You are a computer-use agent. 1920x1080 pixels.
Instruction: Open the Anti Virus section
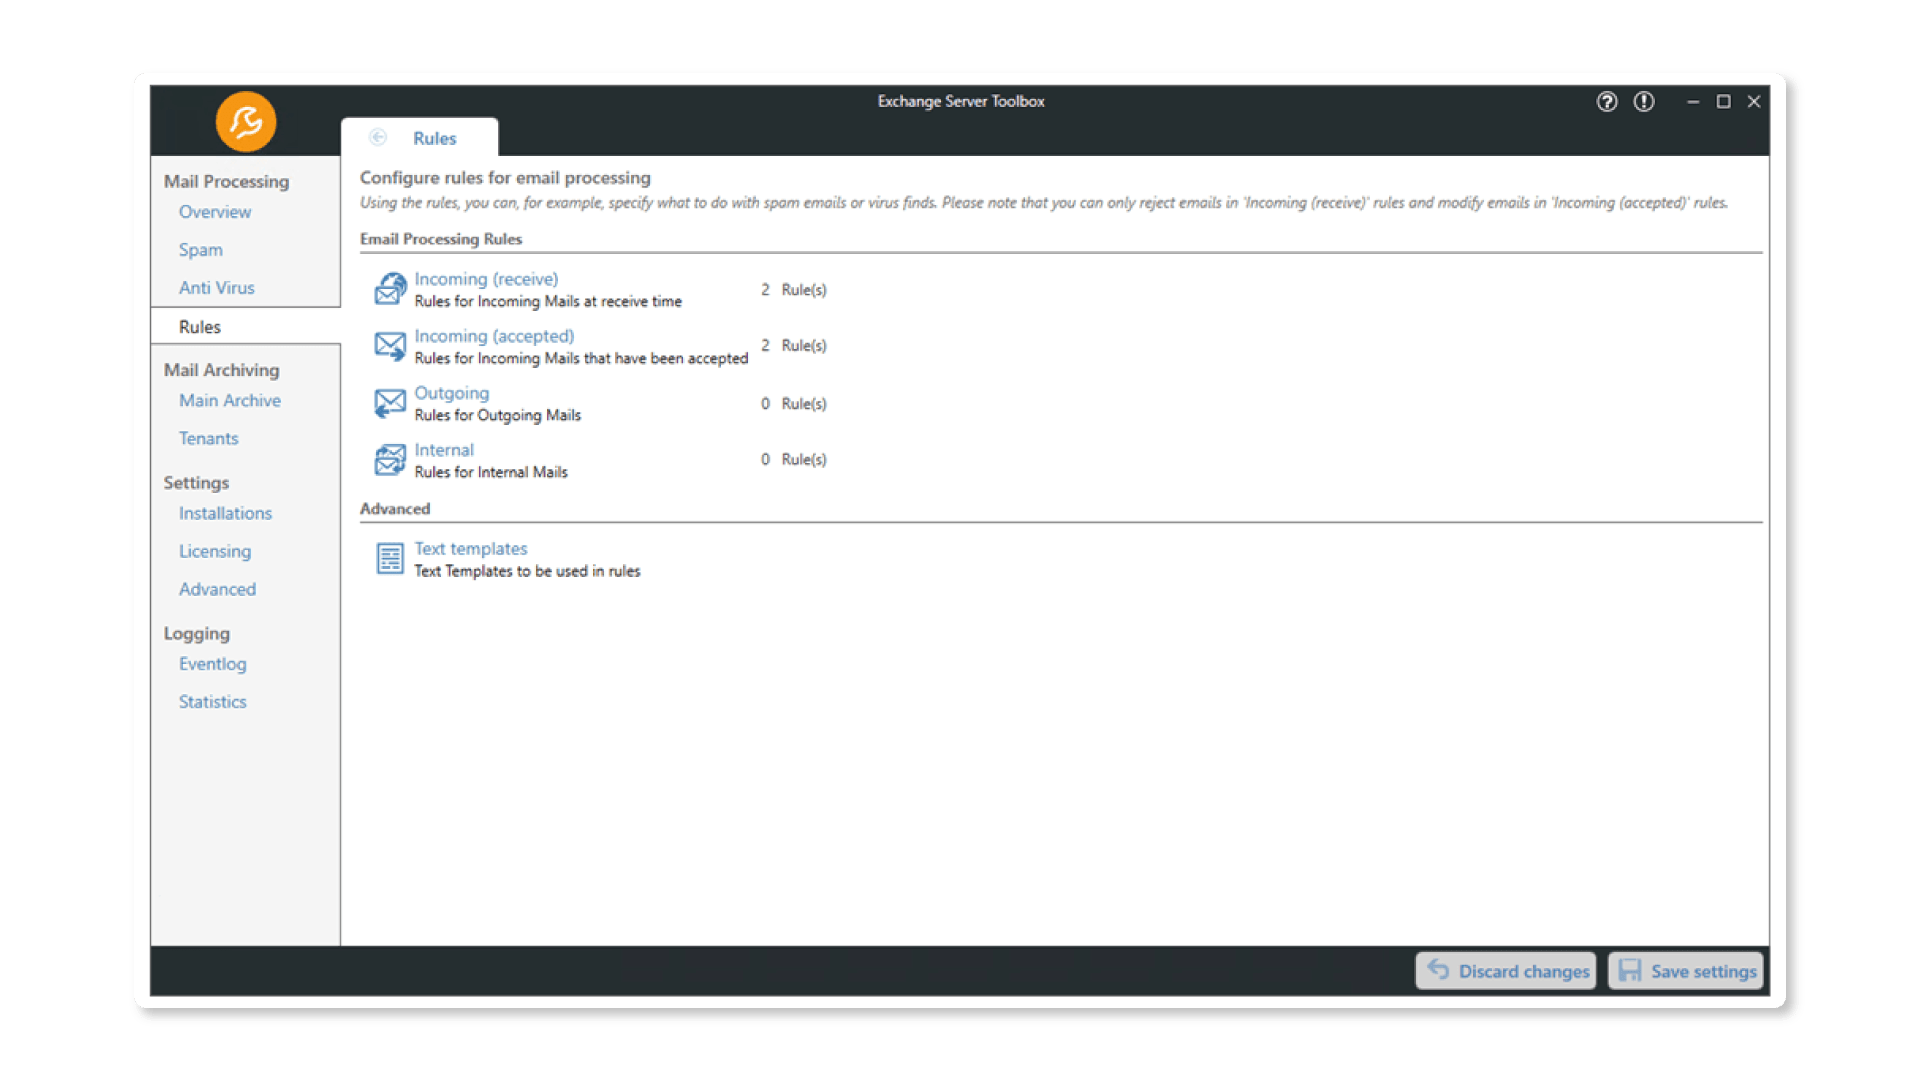[217, 288]
